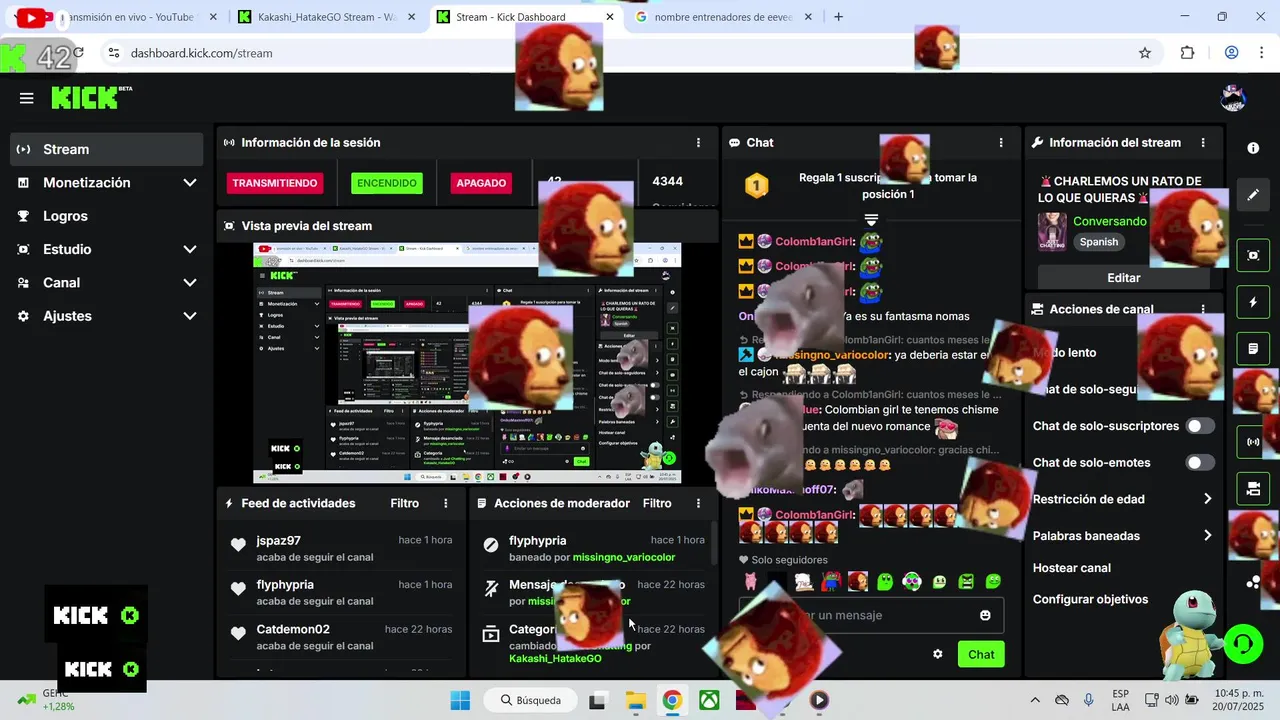The width and height of the screenshot is (1280, 720).
Task: Click the chat collapse arrow under the gift banner
Action: (x=871, y=219)
